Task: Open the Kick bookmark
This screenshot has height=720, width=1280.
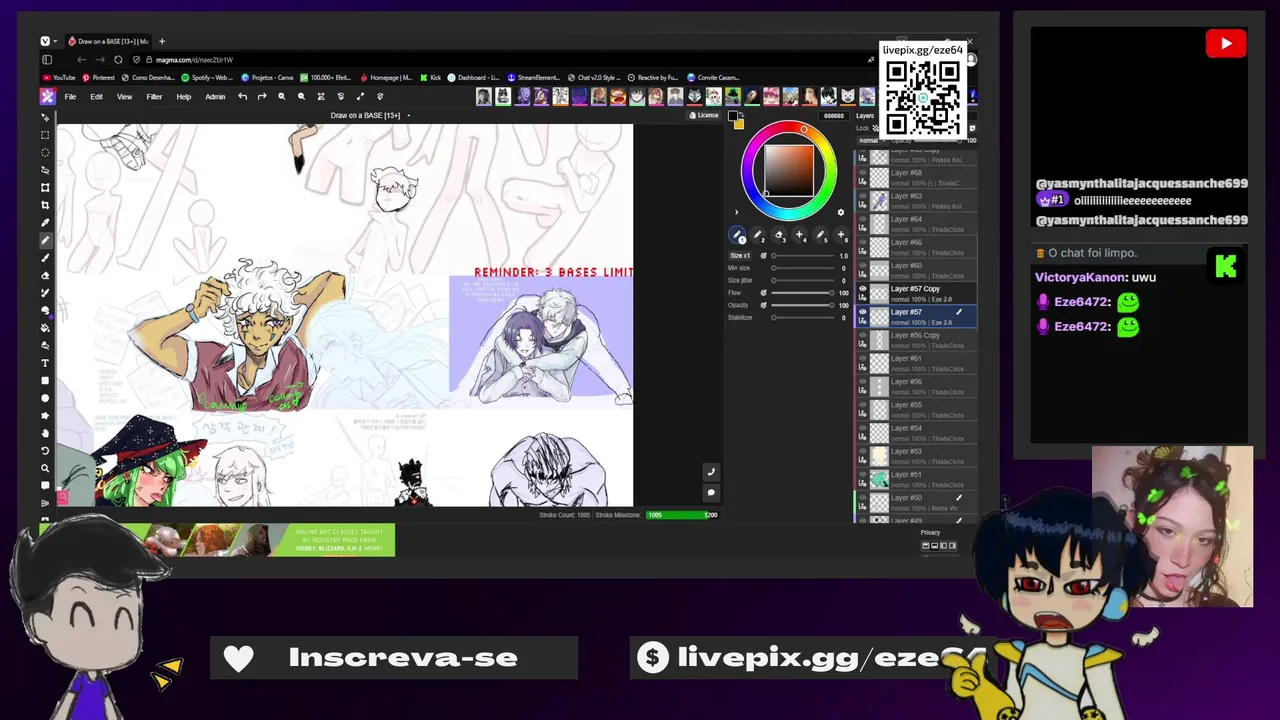Action: click(x=431, y=77)
